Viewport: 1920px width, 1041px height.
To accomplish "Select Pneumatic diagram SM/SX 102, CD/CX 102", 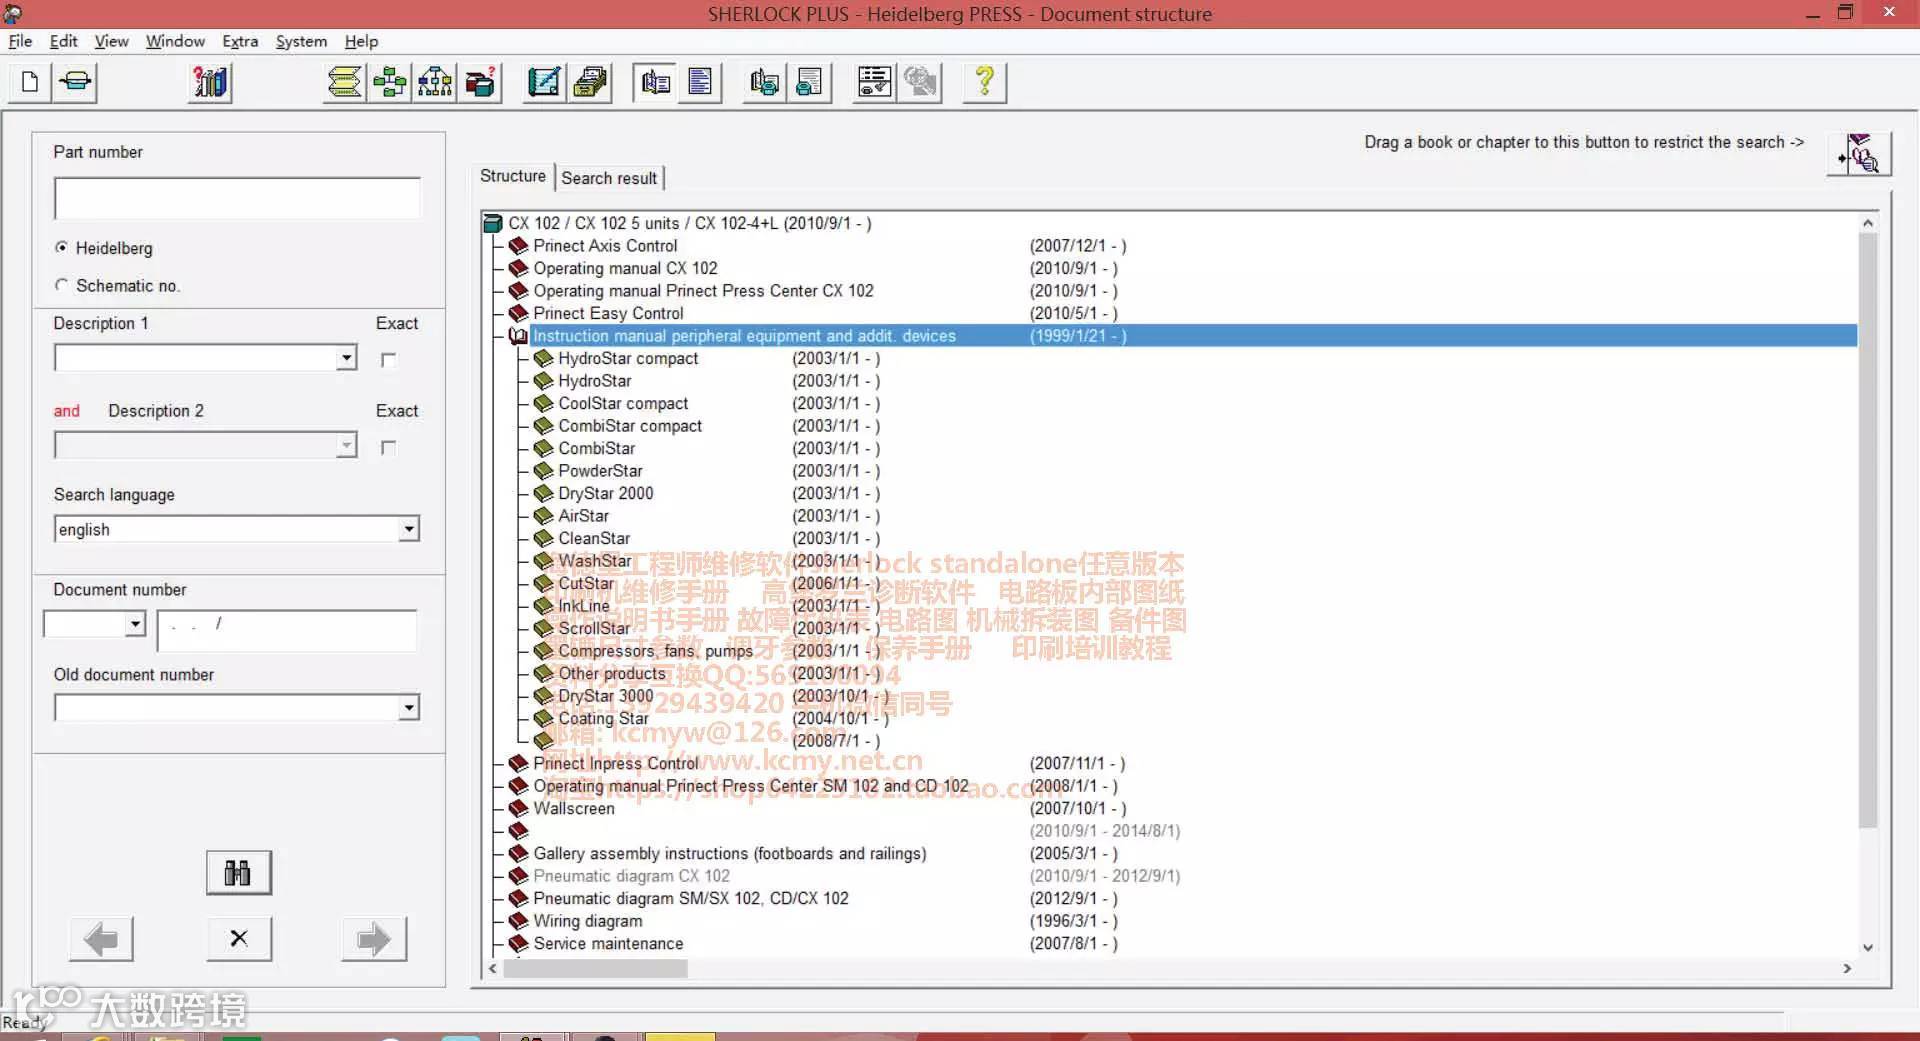I will (691, 898).
